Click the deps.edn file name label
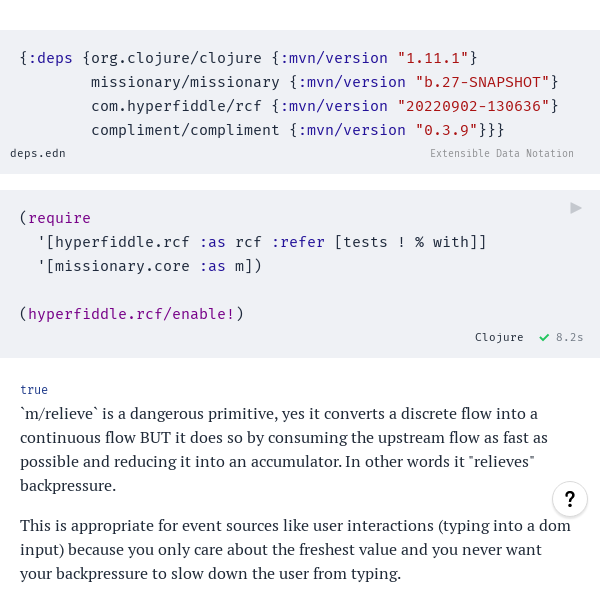The image size is (600, 600). [38, 153]
